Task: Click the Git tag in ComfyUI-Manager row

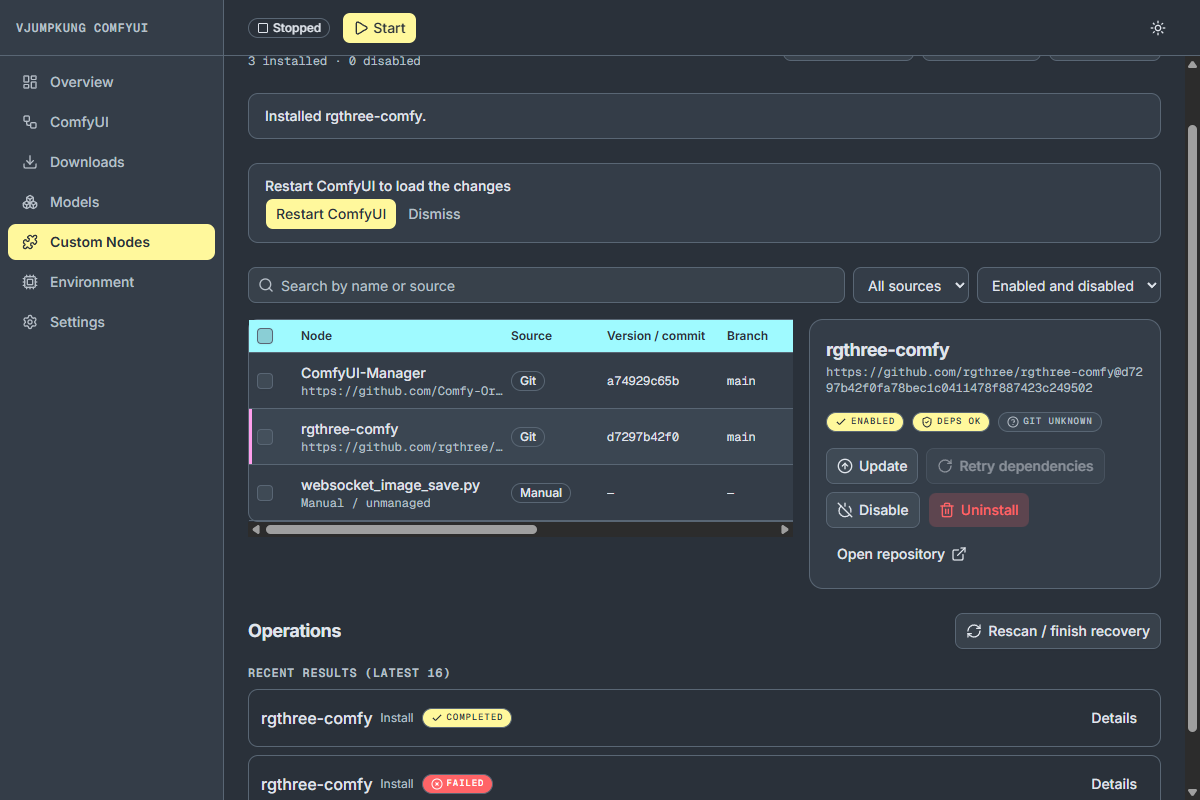Action: point(528,381)
